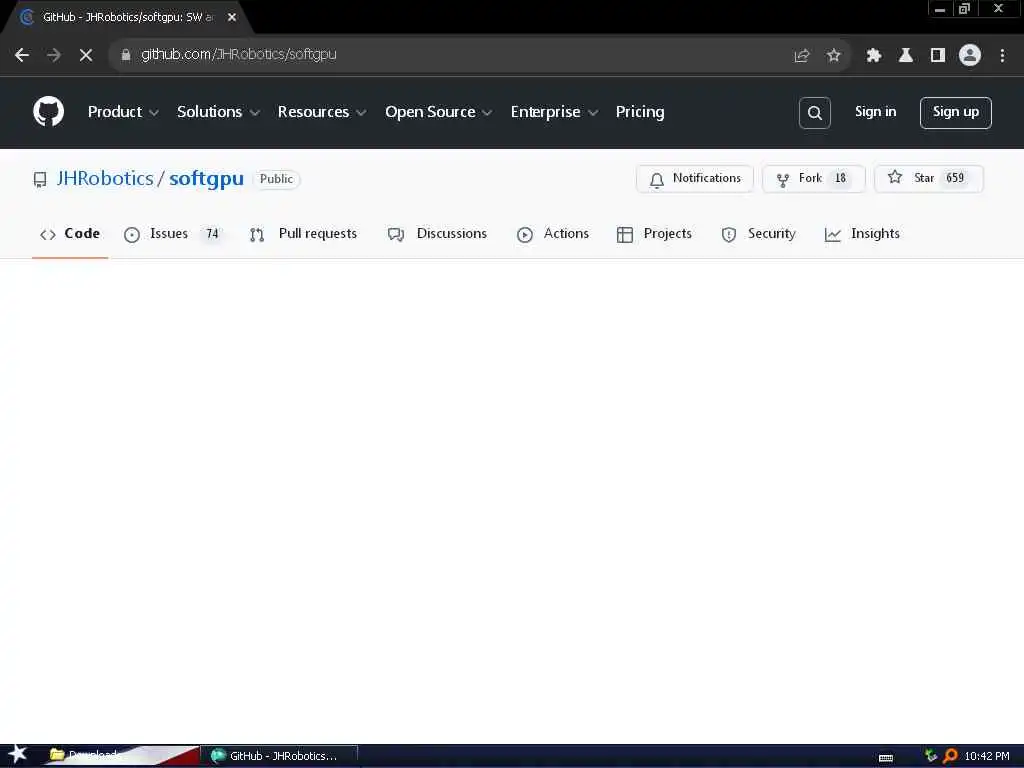Open the Actions tab
Viewport: 1024px width, 768px height.
click(552, 234)
